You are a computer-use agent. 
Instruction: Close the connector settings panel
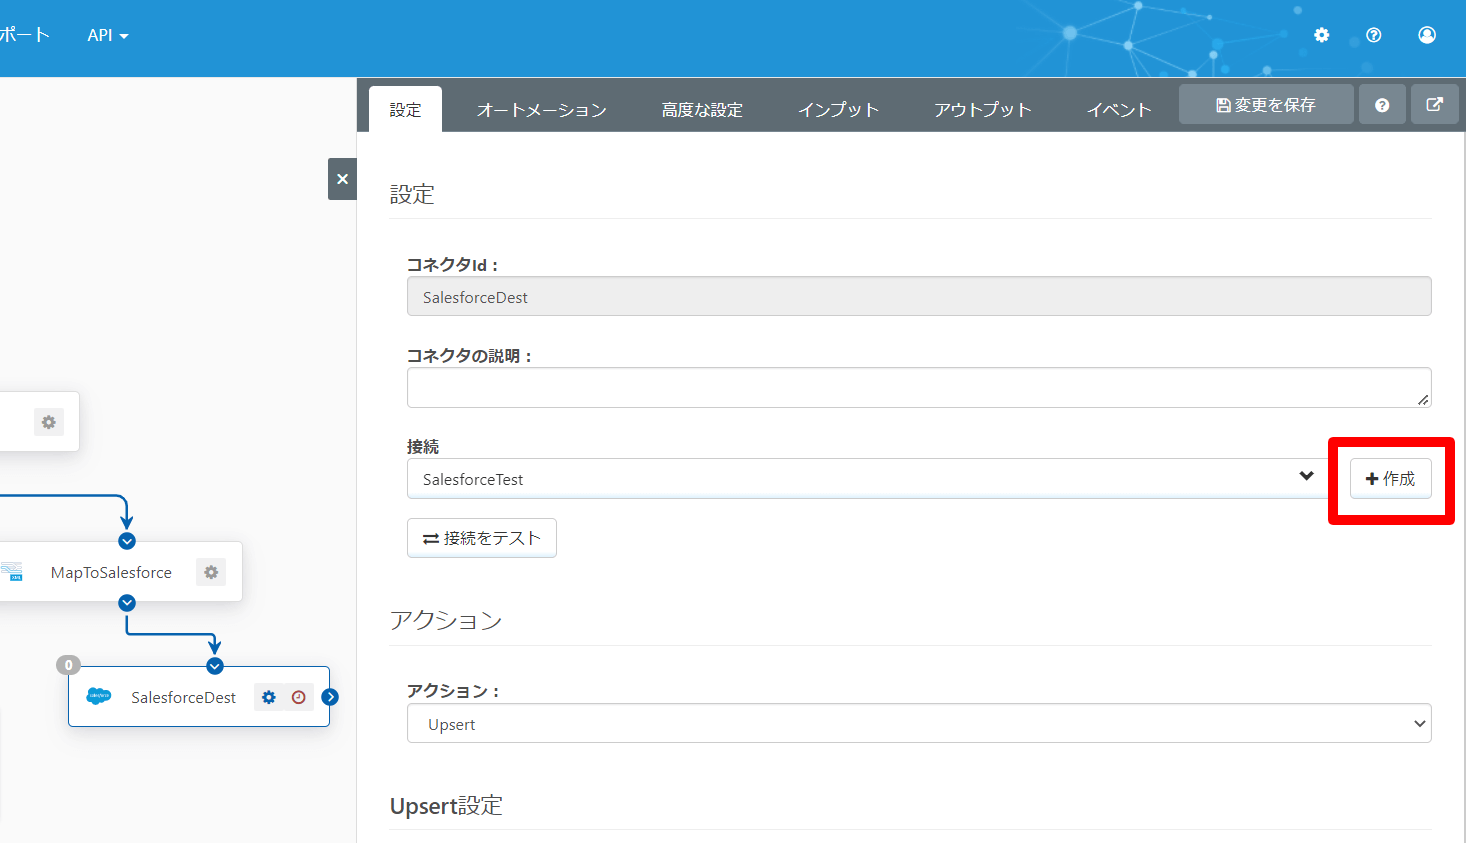[342, 179]
